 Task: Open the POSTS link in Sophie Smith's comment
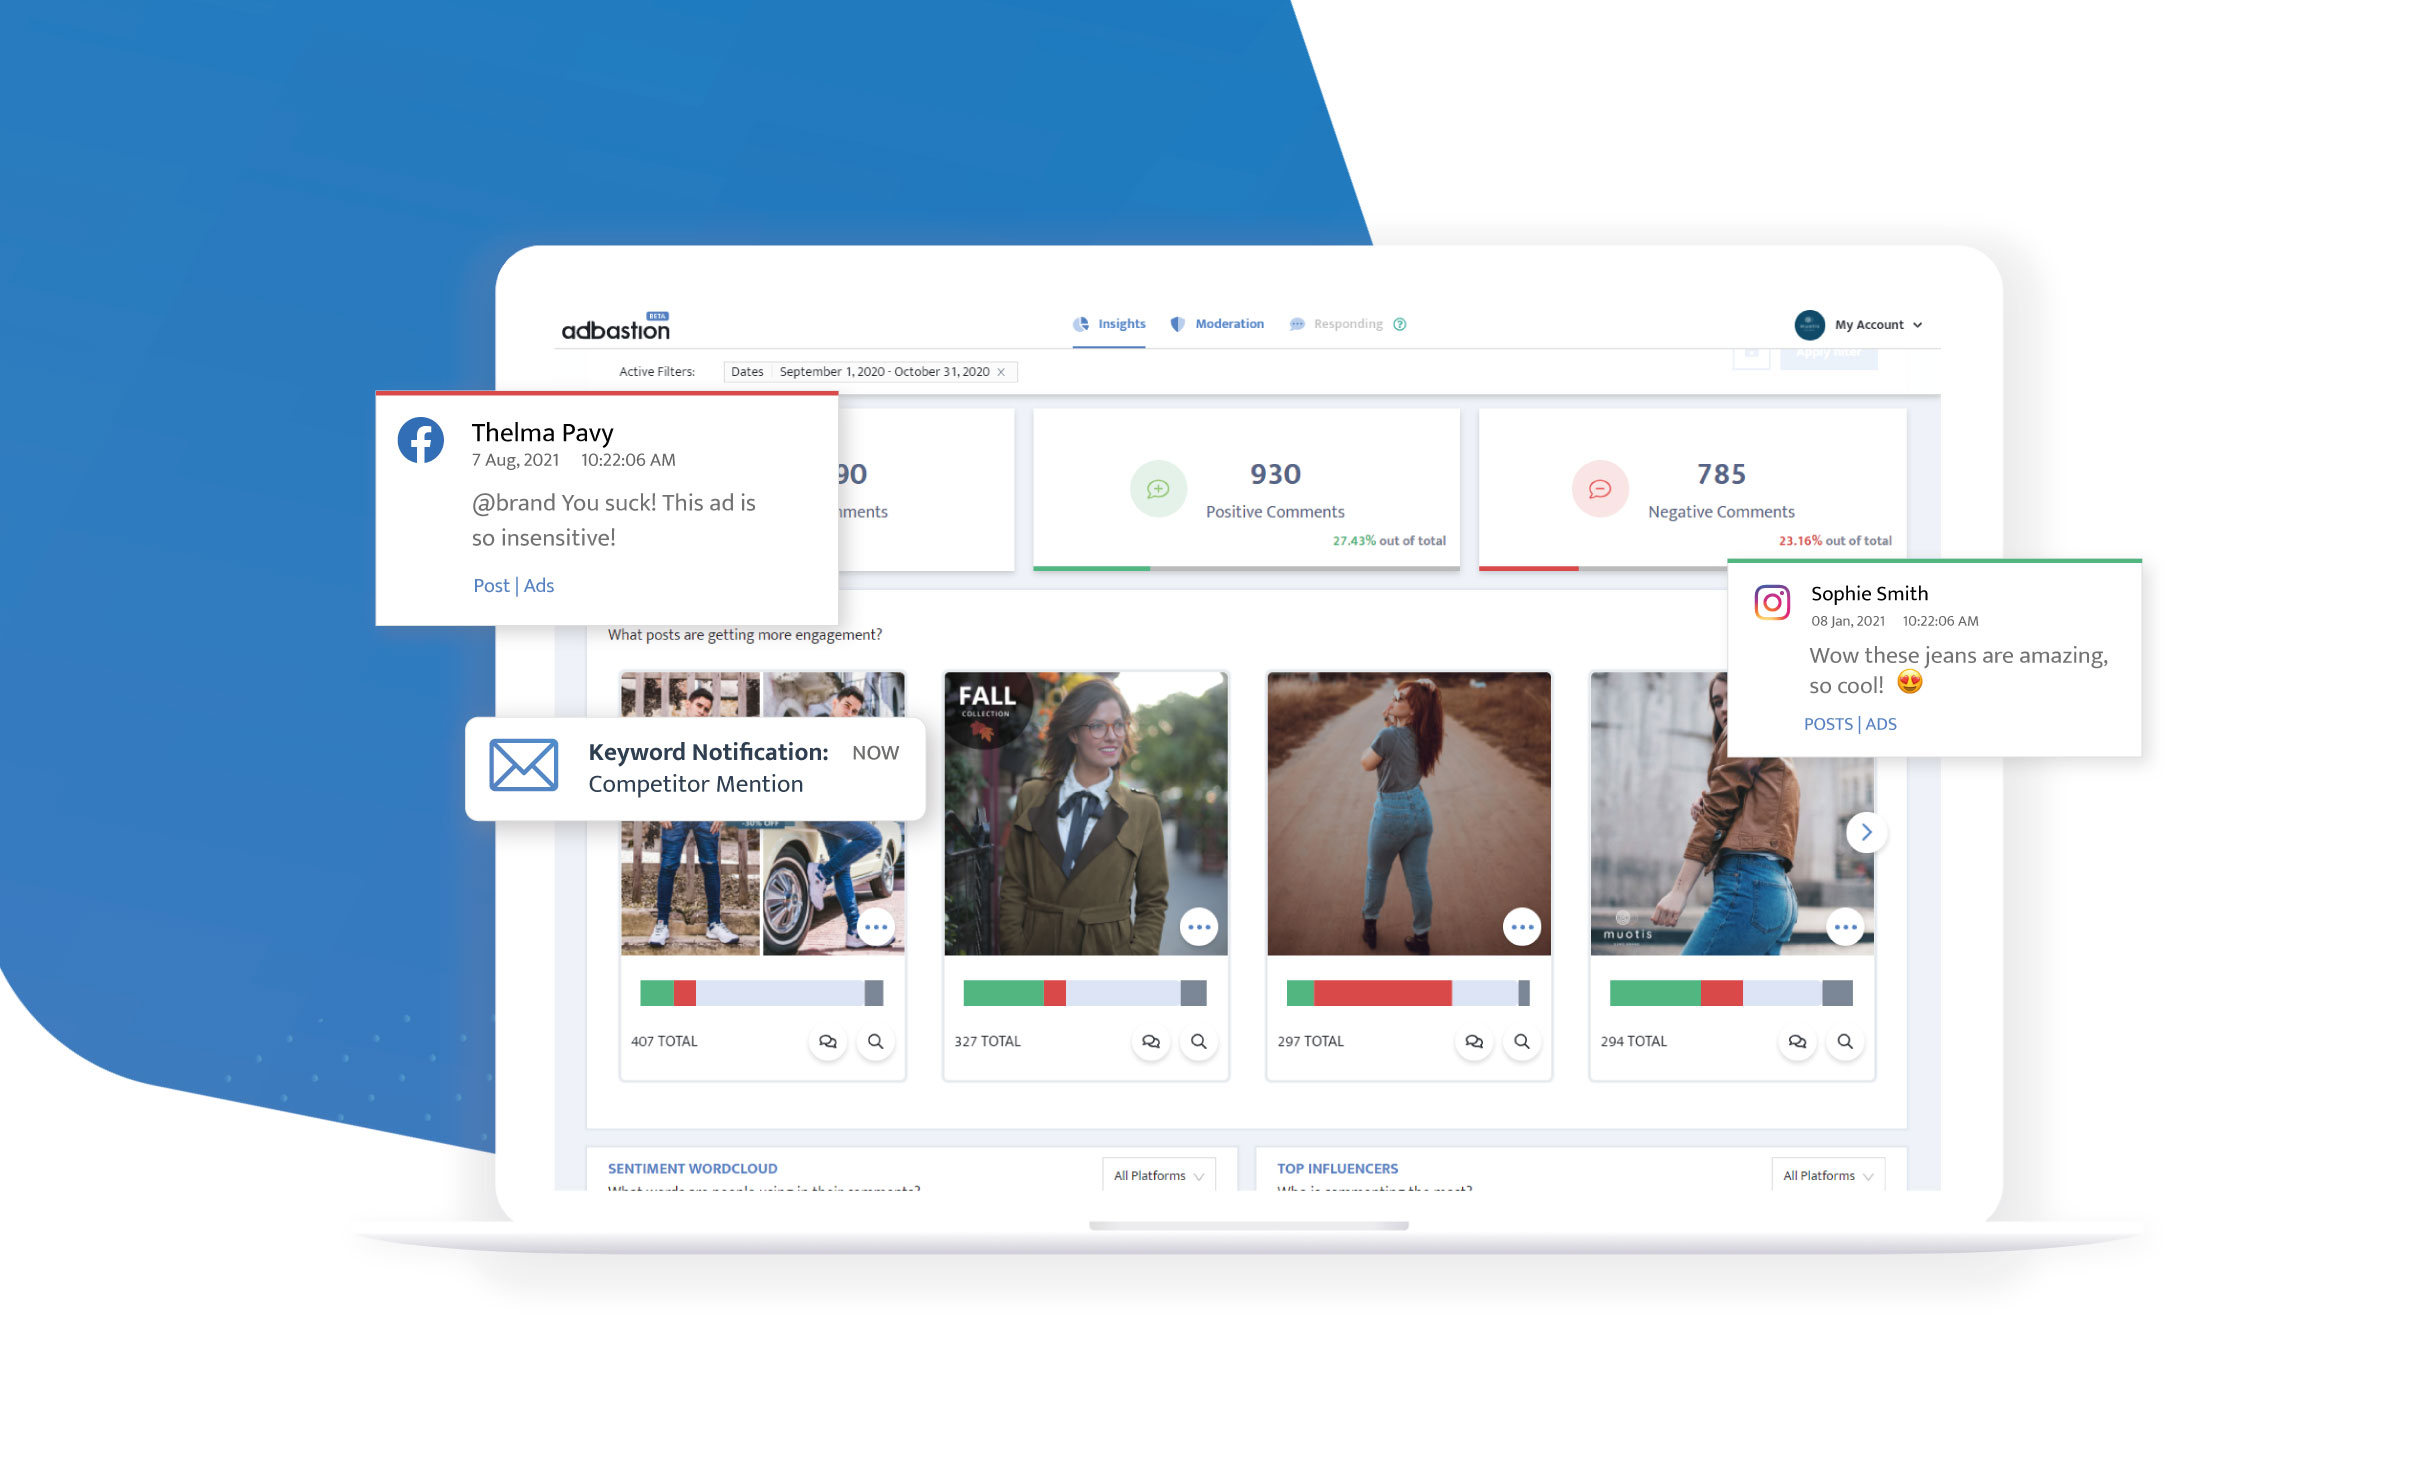[1828, 724]
